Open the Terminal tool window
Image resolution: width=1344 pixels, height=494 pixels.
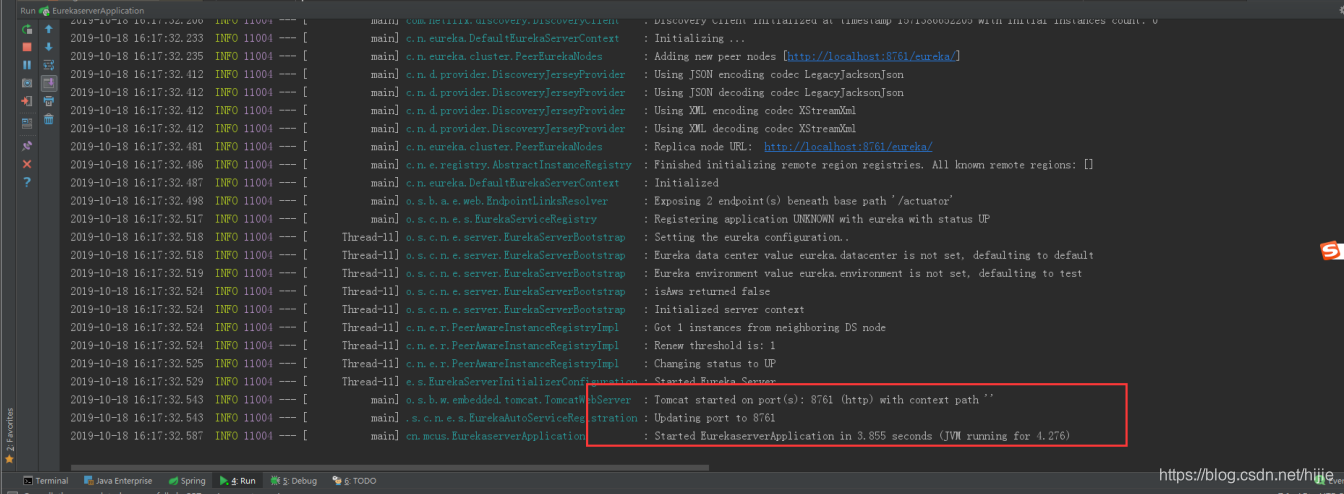(x=45, y=481)
